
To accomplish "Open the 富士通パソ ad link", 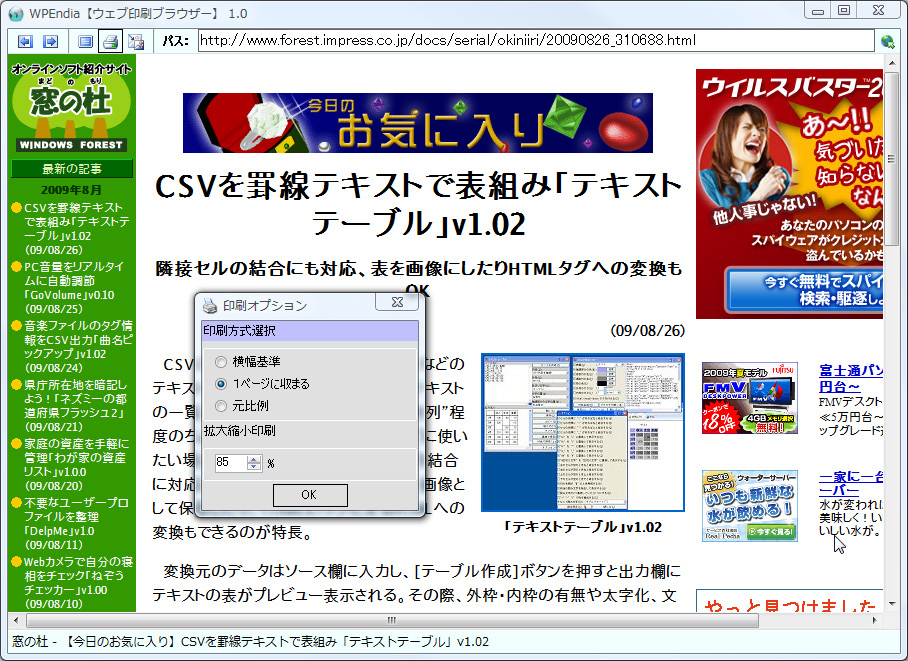I will pos(851,378).
